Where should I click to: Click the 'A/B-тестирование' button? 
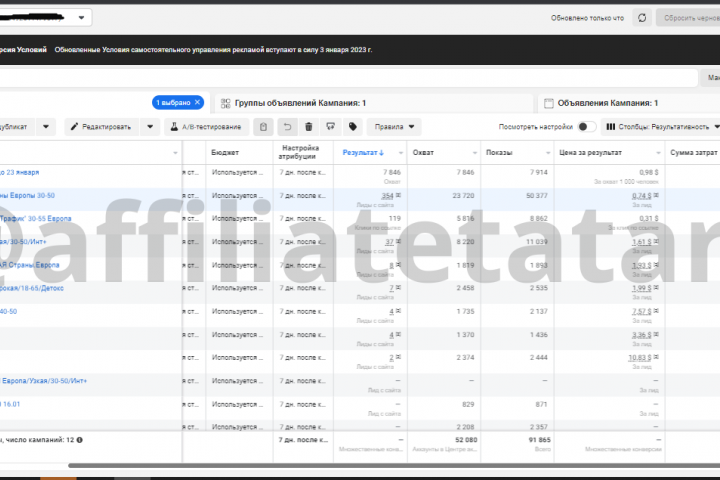pos(207,127)
